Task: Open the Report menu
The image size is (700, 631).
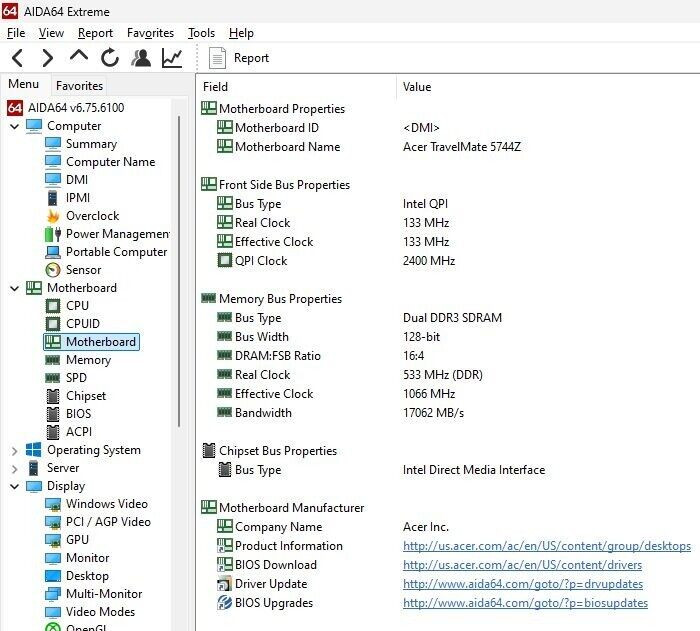Action: 95,33
